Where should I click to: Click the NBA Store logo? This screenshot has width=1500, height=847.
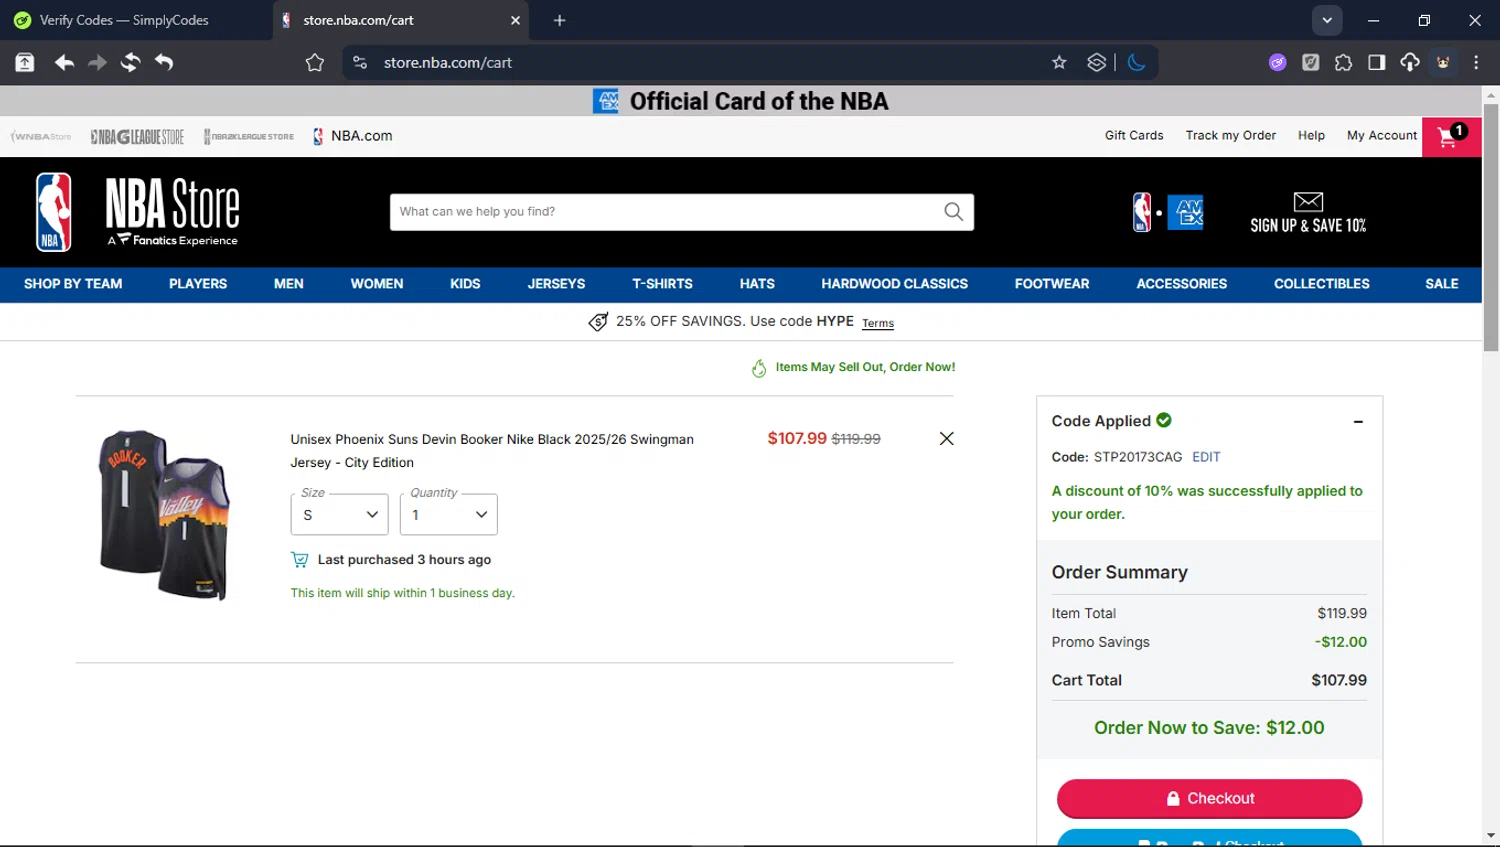pyautogui.click(x=137, y=212)
